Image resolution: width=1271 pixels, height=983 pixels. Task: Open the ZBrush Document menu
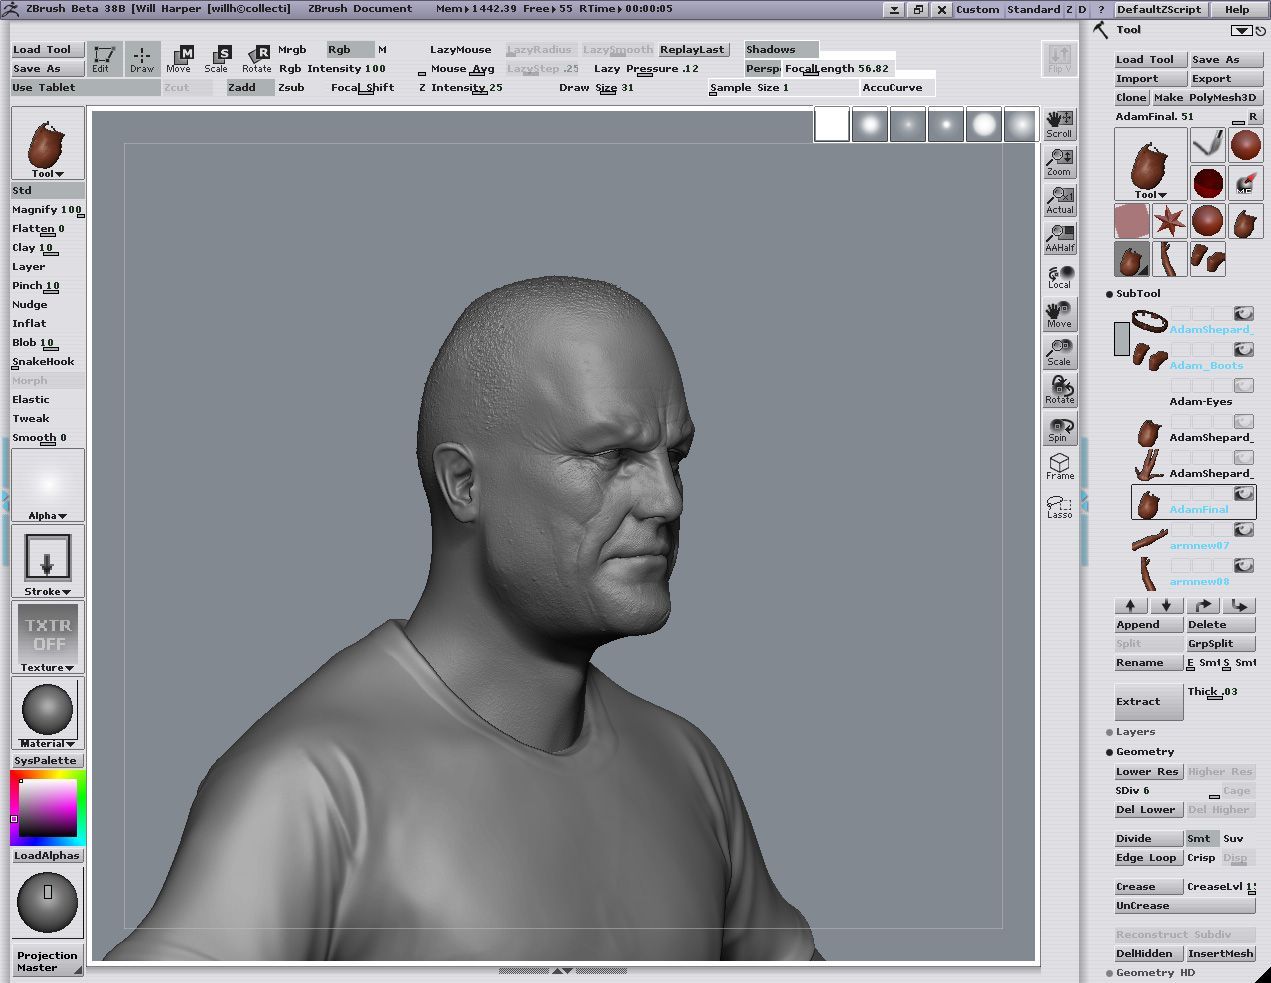pos(360,9)
